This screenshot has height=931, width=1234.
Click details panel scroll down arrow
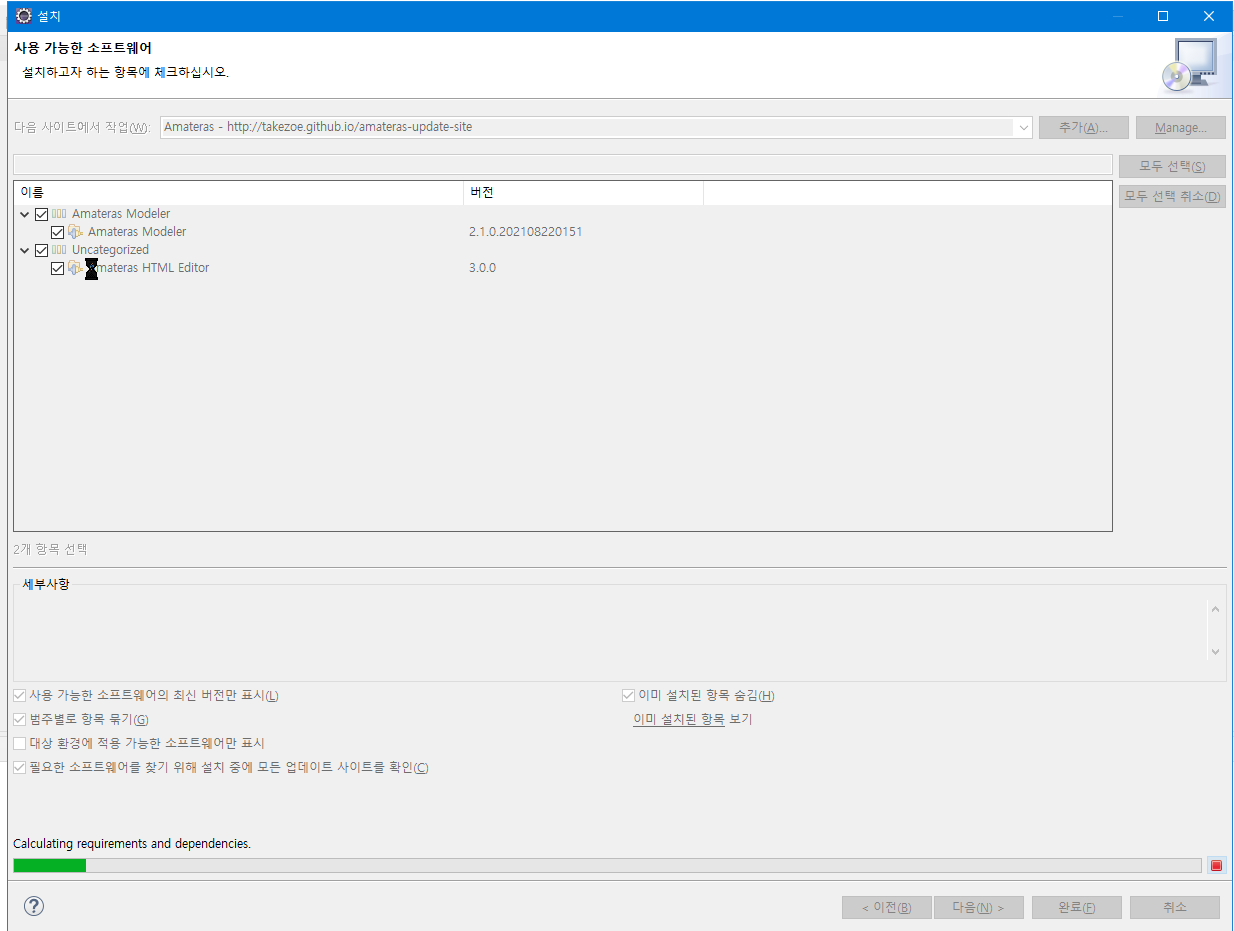pos(1216,652)
